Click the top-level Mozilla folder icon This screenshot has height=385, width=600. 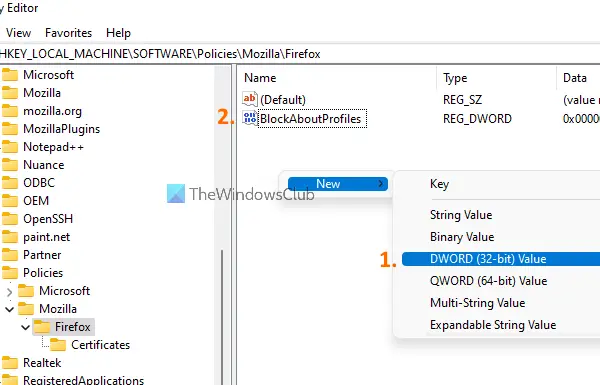10,93
